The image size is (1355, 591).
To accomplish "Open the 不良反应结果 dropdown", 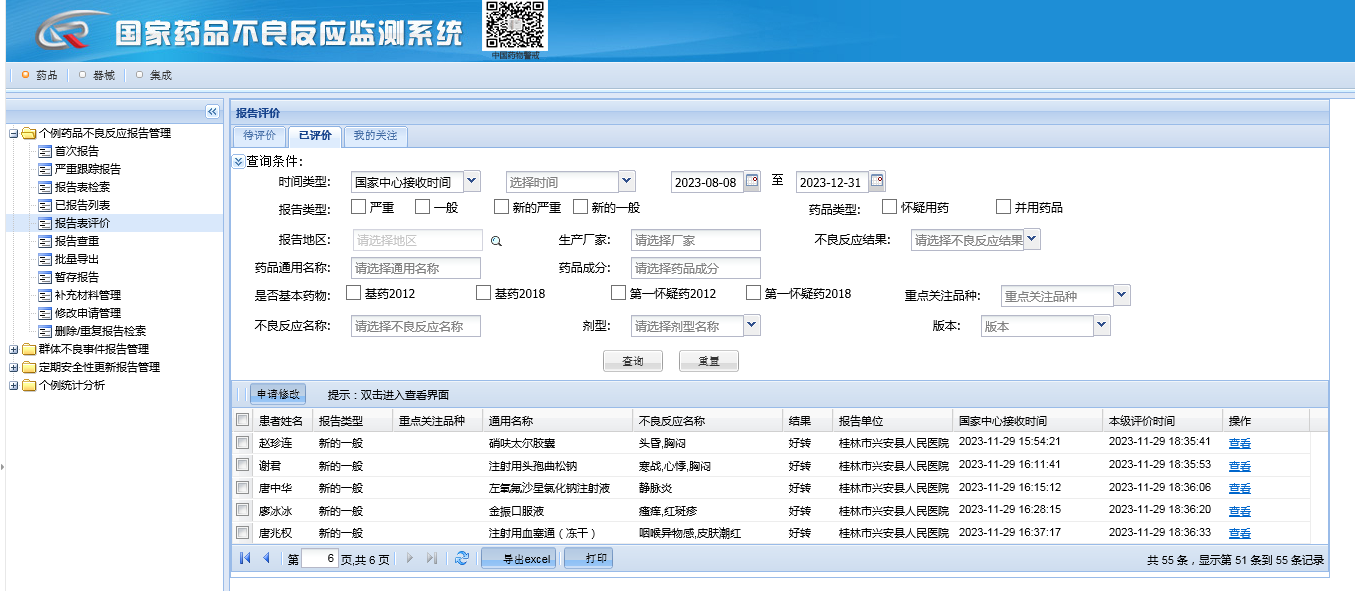I will click(x=1032, y=239).
